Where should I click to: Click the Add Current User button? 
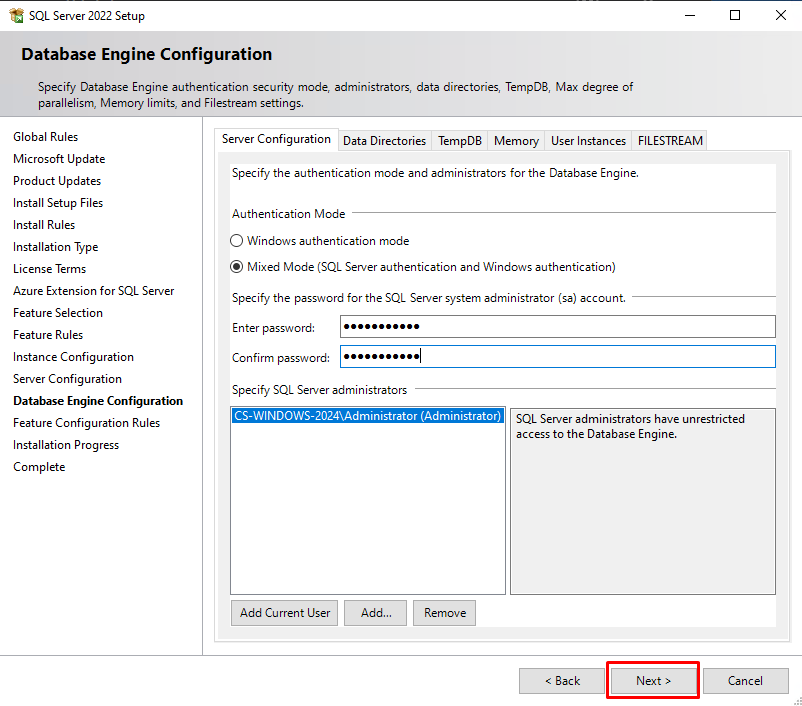(285, 613)
